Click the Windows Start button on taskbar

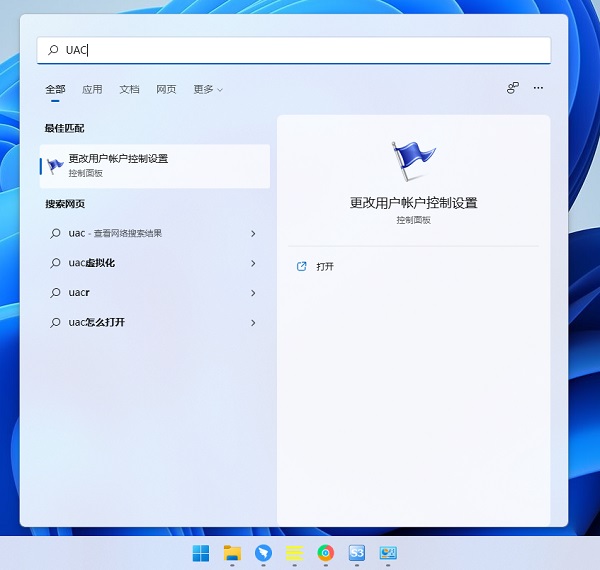201,553
